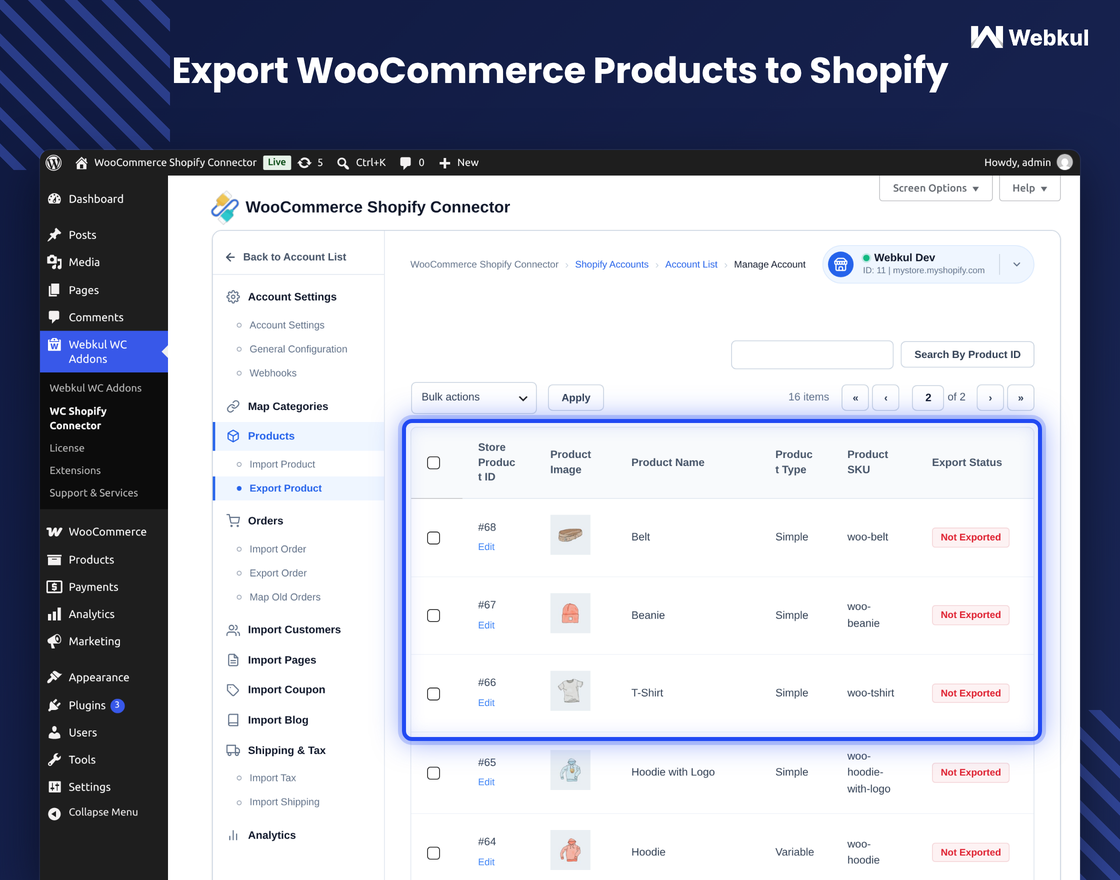Open the Belt product thumbnail

click(x=570, y=535)
